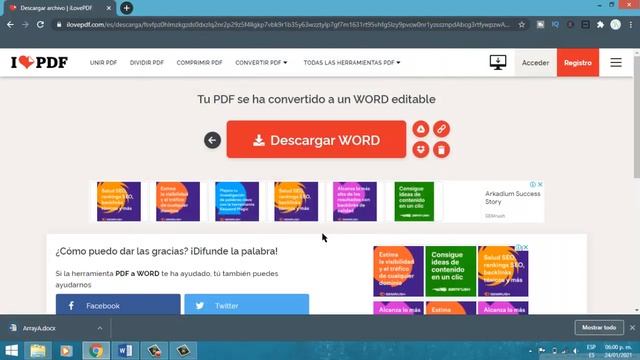This screenshot has width=640, height=360.
Task: Open the Chrome profile avatar
Action: 616,24
